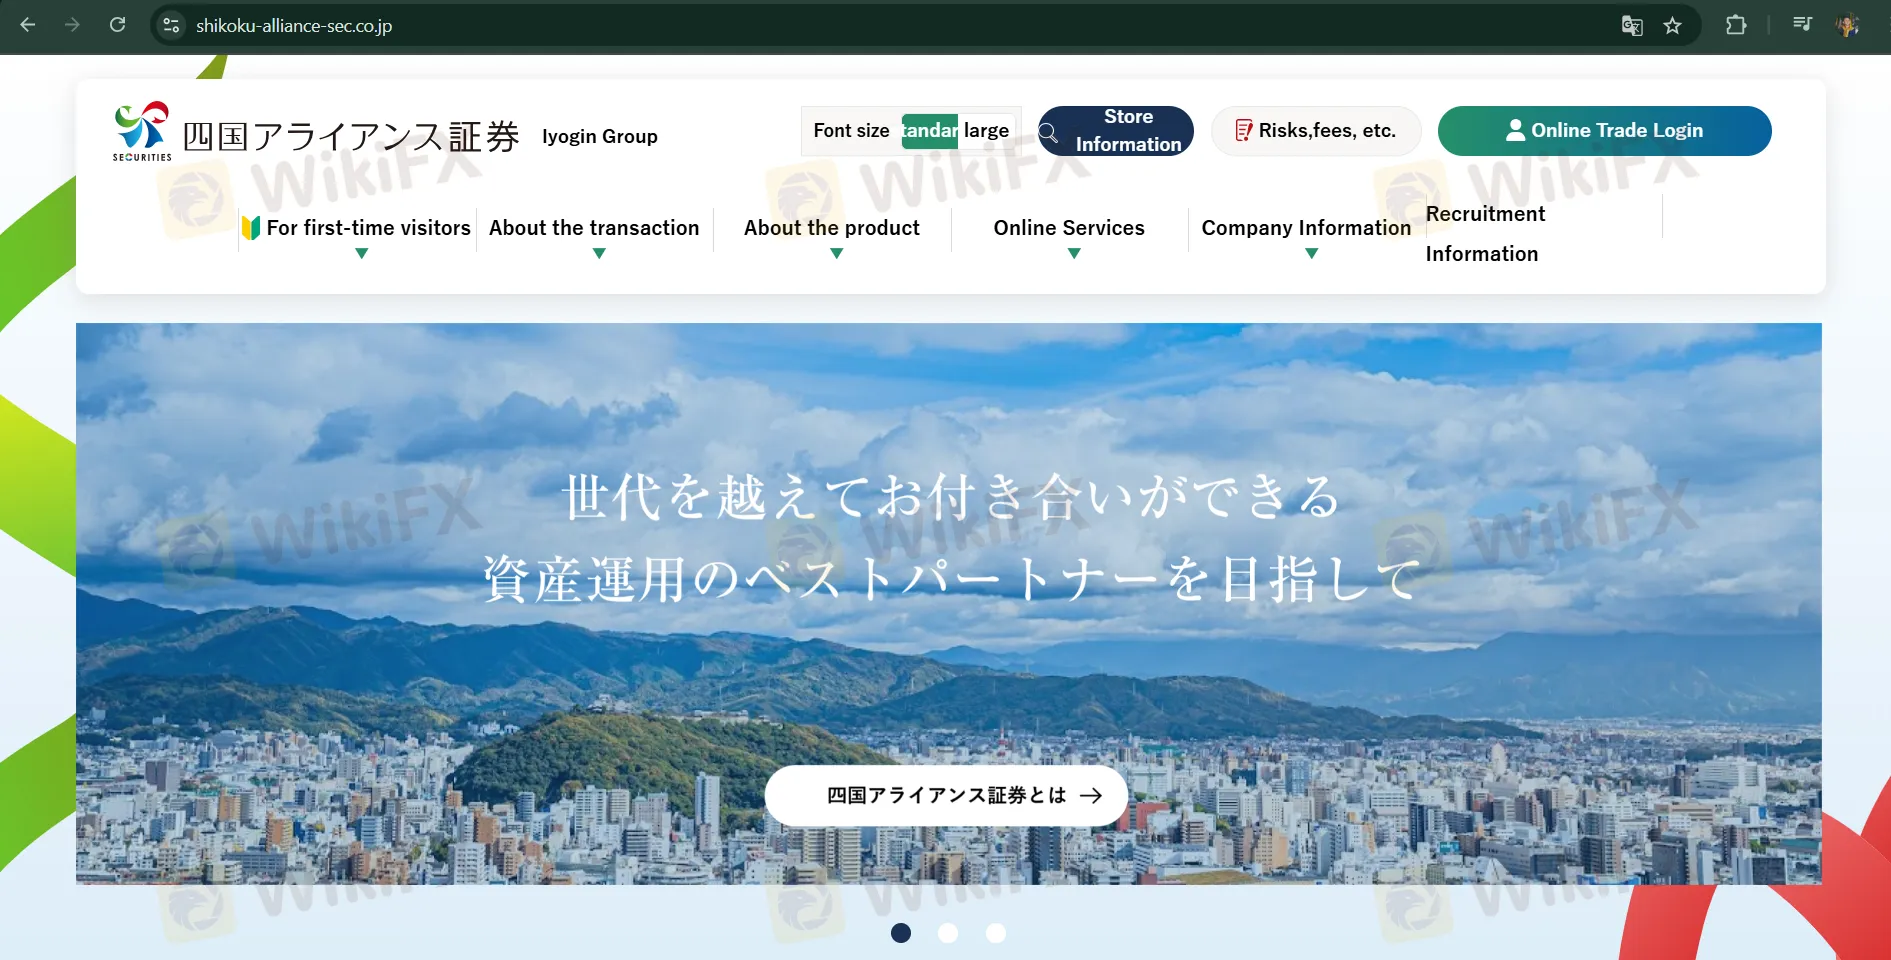Show the second carousel slide dot

948,933
